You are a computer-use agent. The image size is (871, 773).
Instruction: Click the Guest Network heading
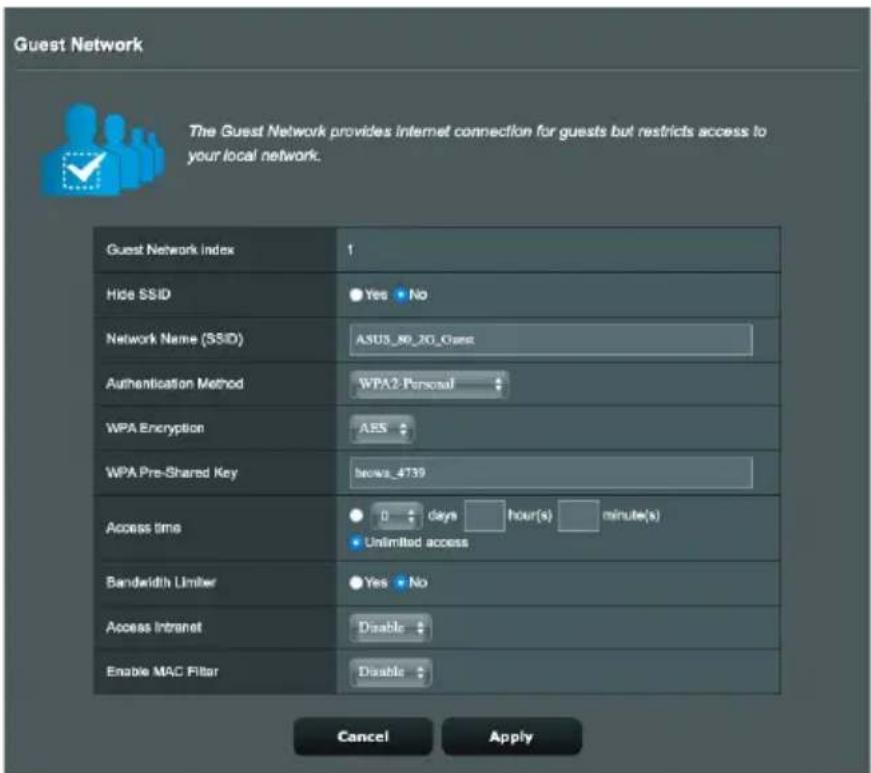point(78,44)
